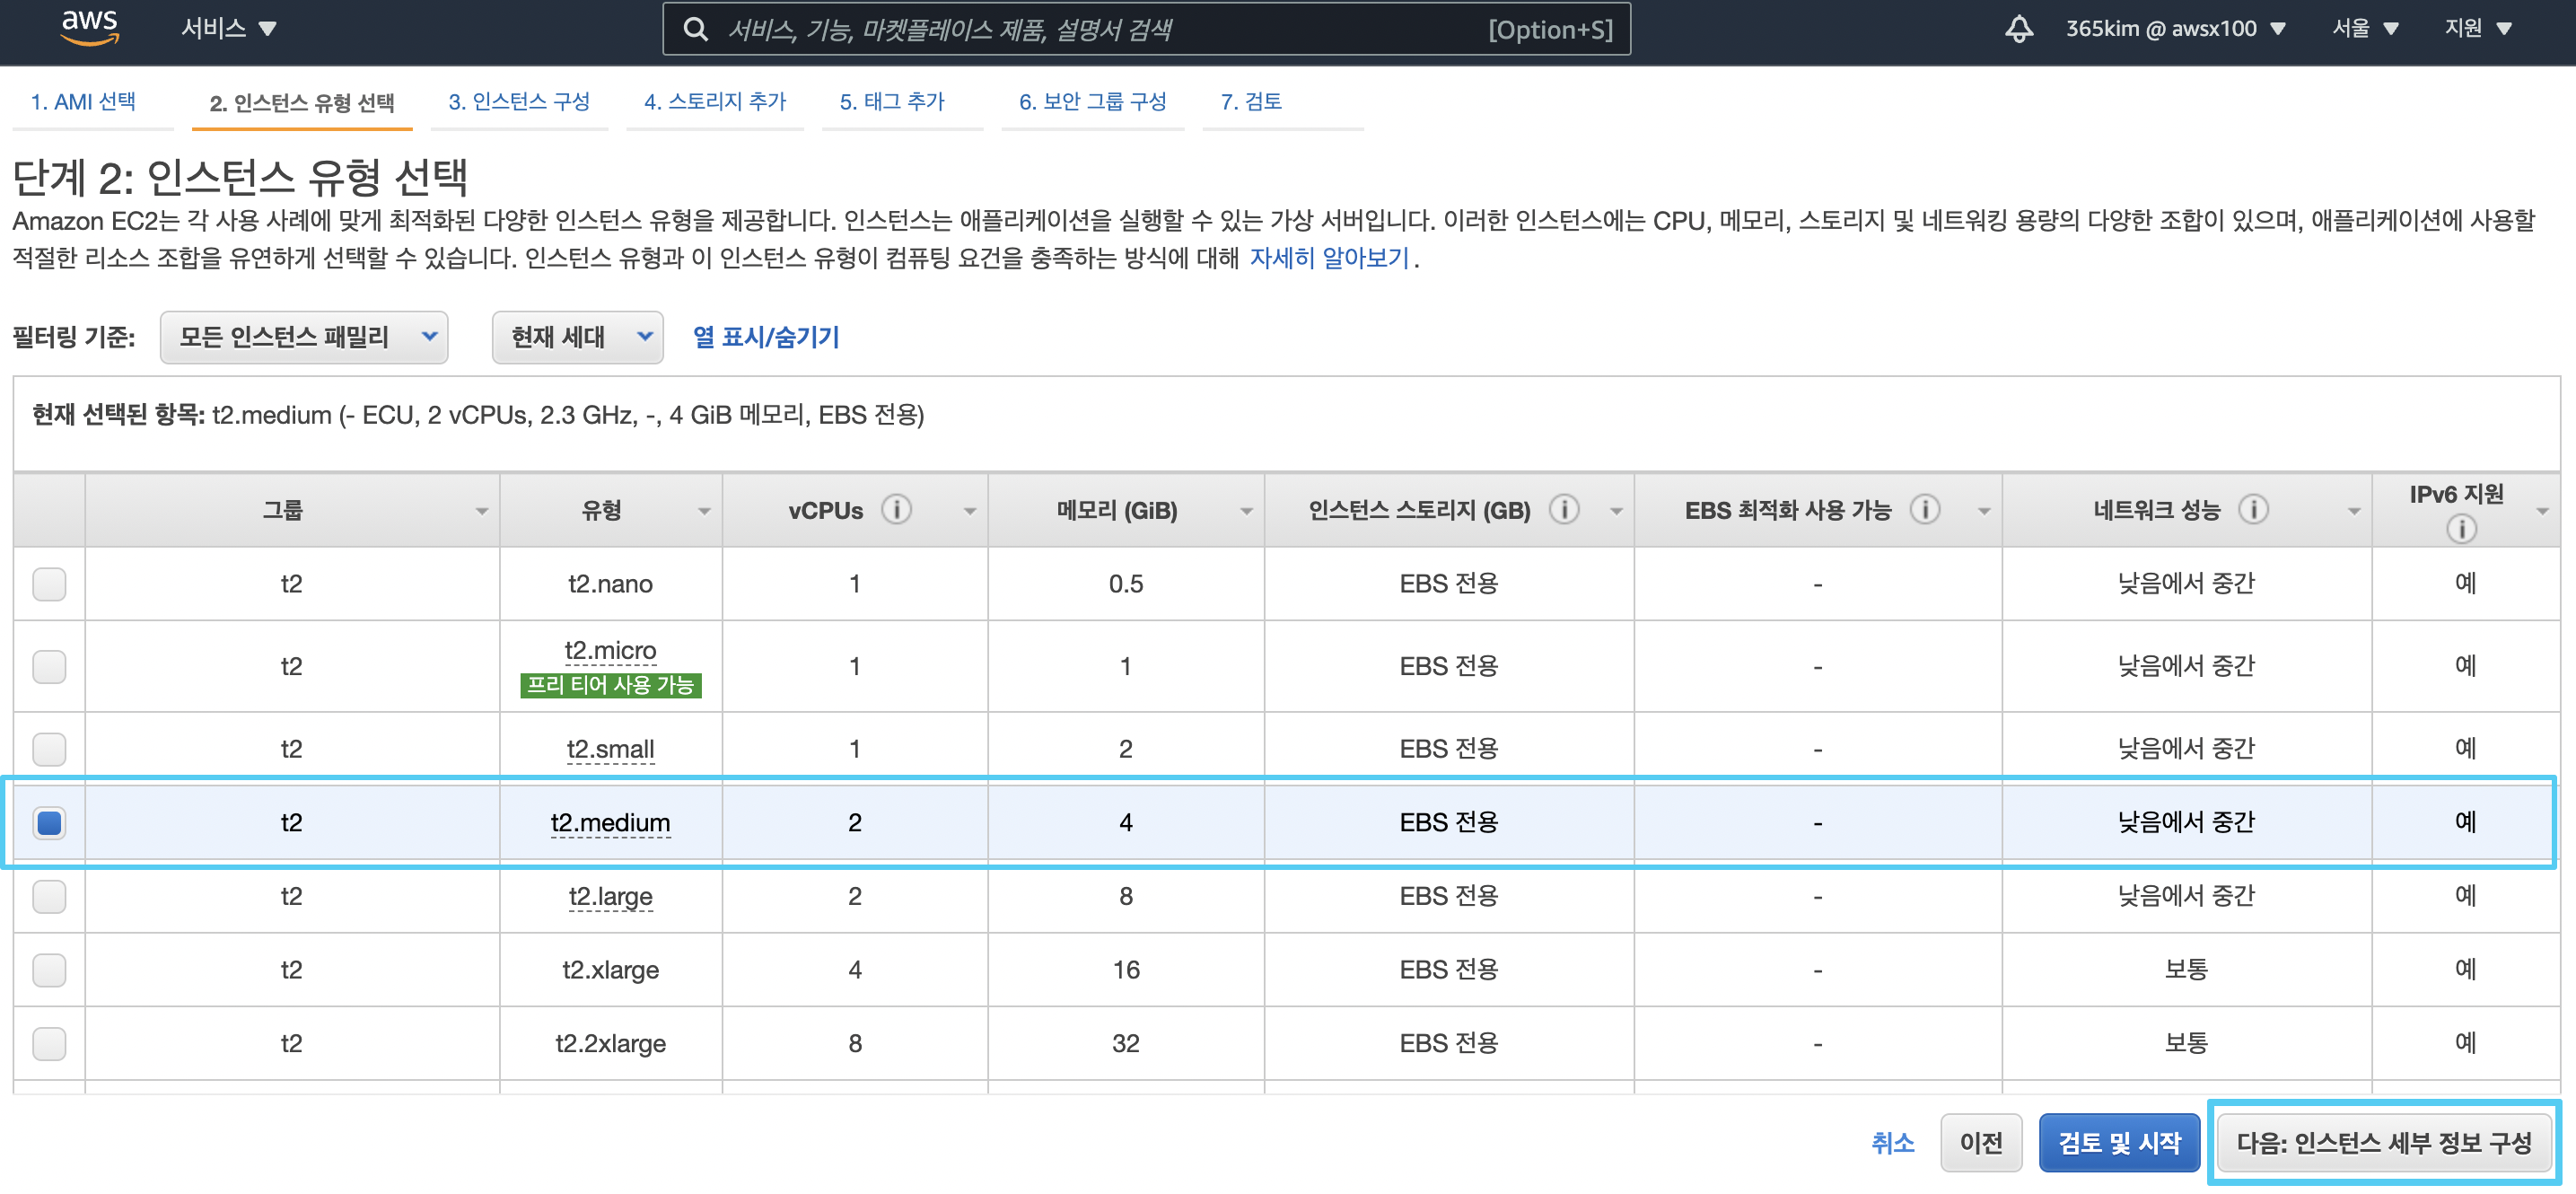The image size is (2576, 1194).
Task: Open the 모든 인스턴스 패밀리 filter dropdown
Action: tap(303, 337)
